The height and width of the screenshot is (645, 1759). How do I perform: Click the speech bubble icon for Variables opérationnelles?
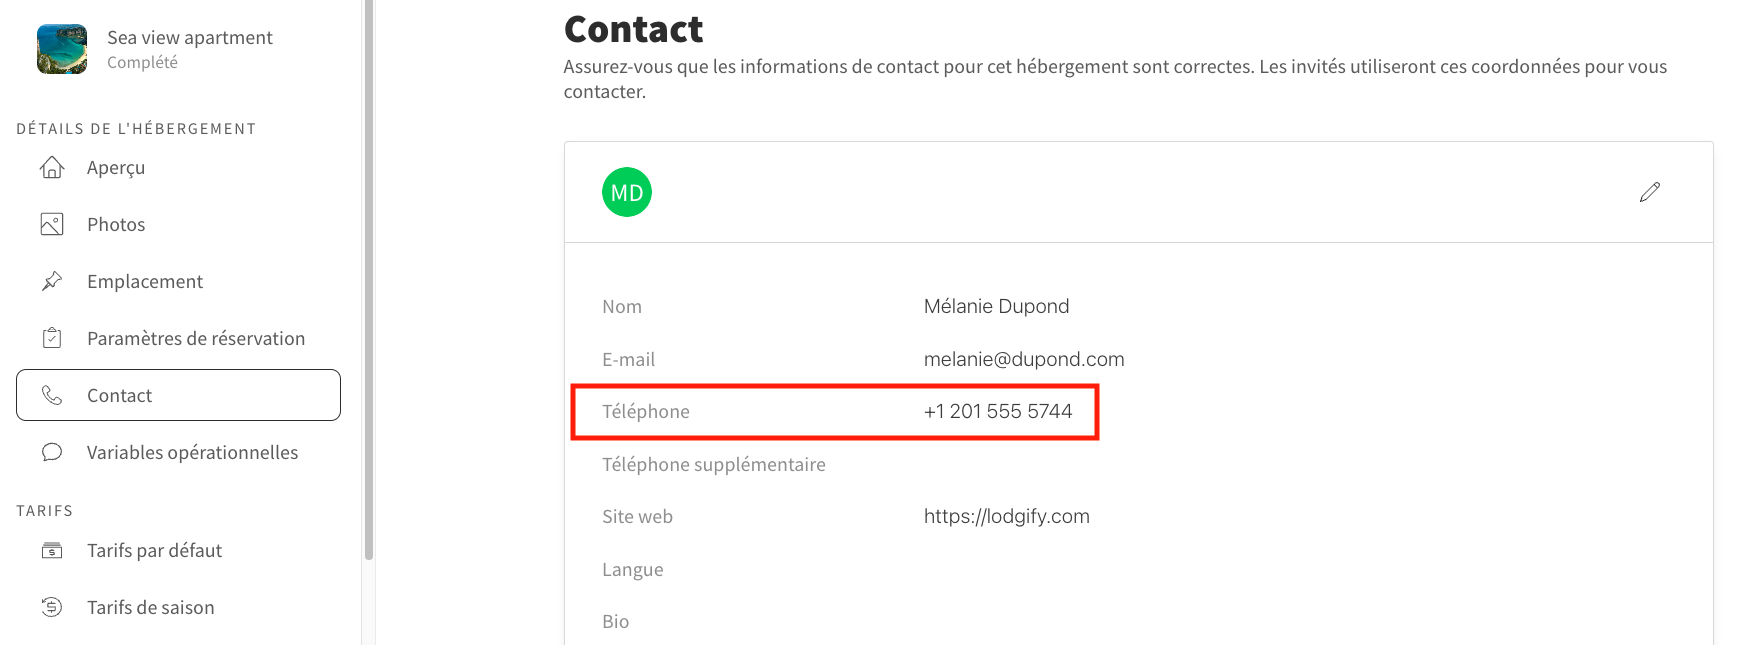[x=52, y=452]
